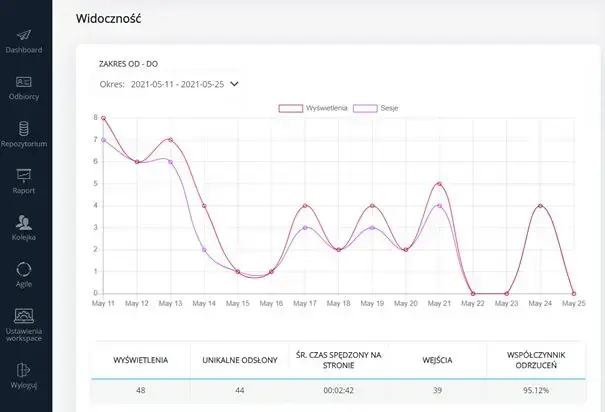Click the Wyświetlenia red legend color box
Image resolution: width=605 pixels, height=412 pixels.
point(292,107)
